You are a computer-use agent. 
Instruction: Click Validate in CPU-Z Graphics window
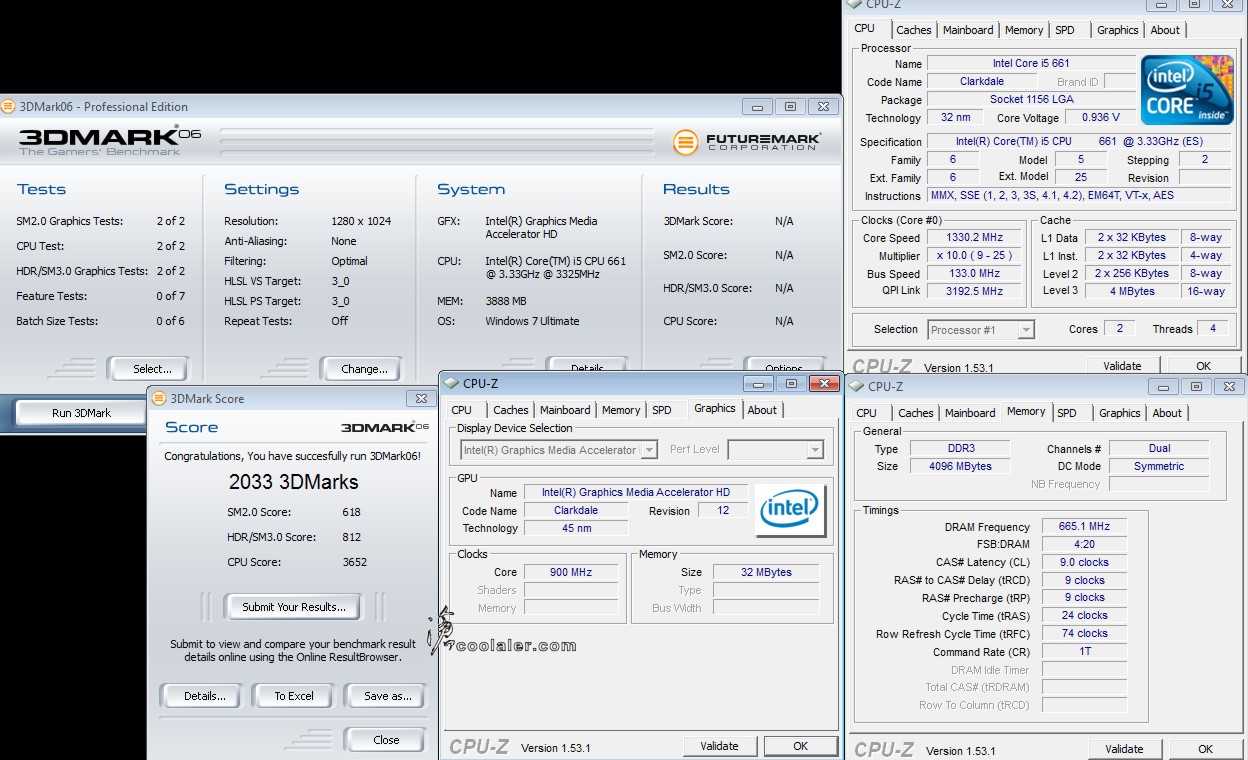click(719, 746)
